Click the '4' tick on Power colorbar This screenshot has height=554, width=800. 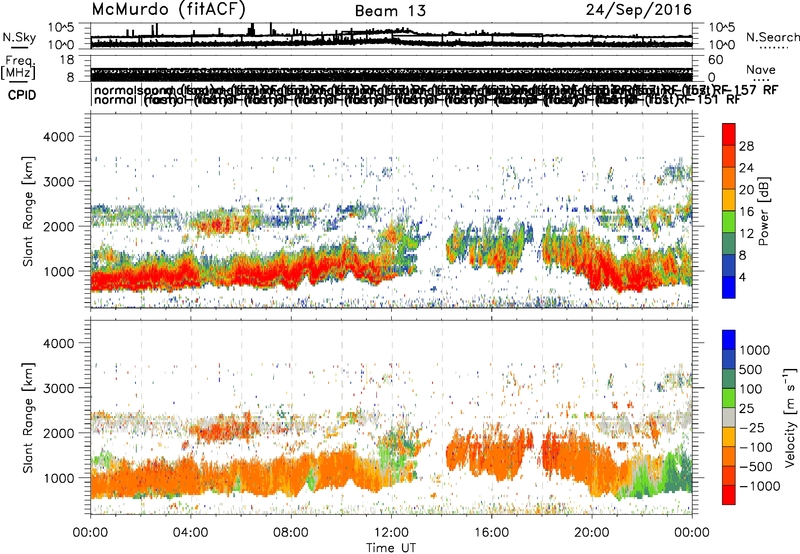click(742, 277)
